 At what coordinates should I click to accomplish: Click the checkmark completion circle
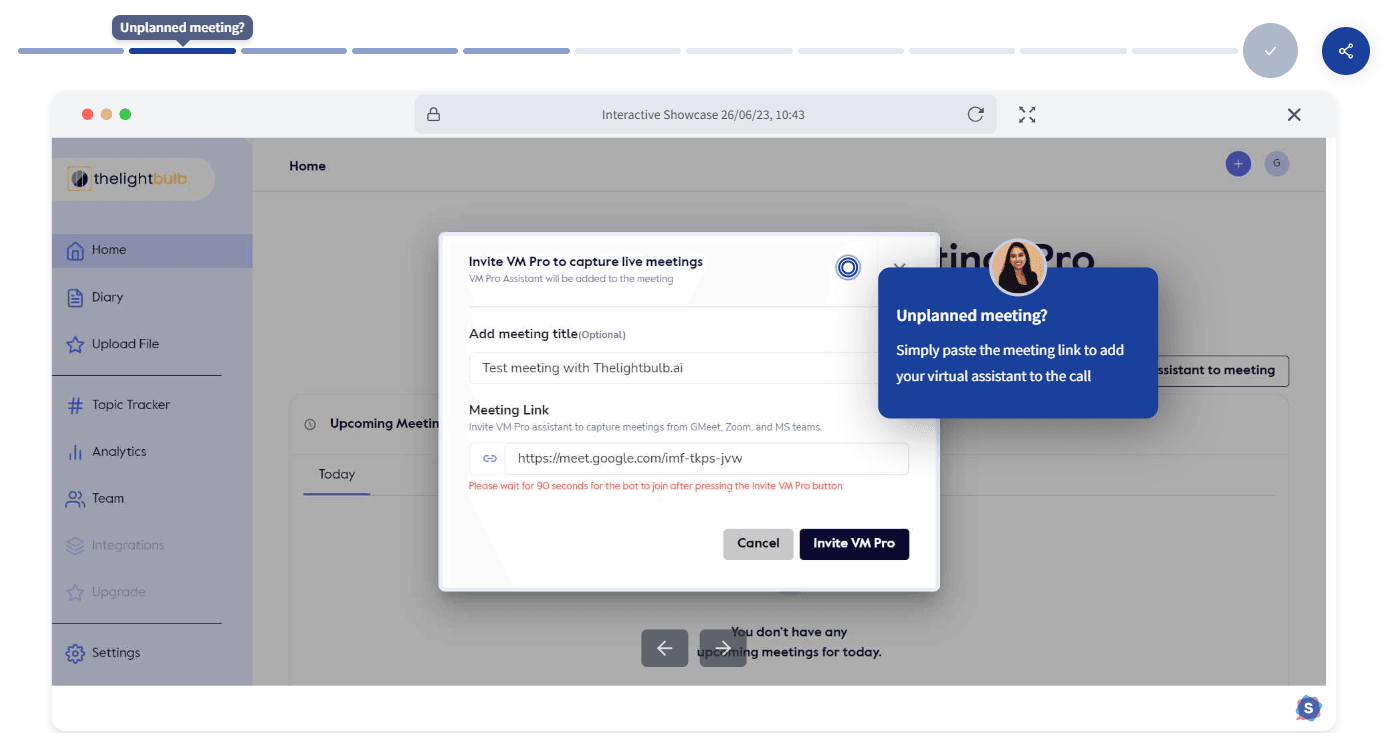click(x=1270, y=51)
